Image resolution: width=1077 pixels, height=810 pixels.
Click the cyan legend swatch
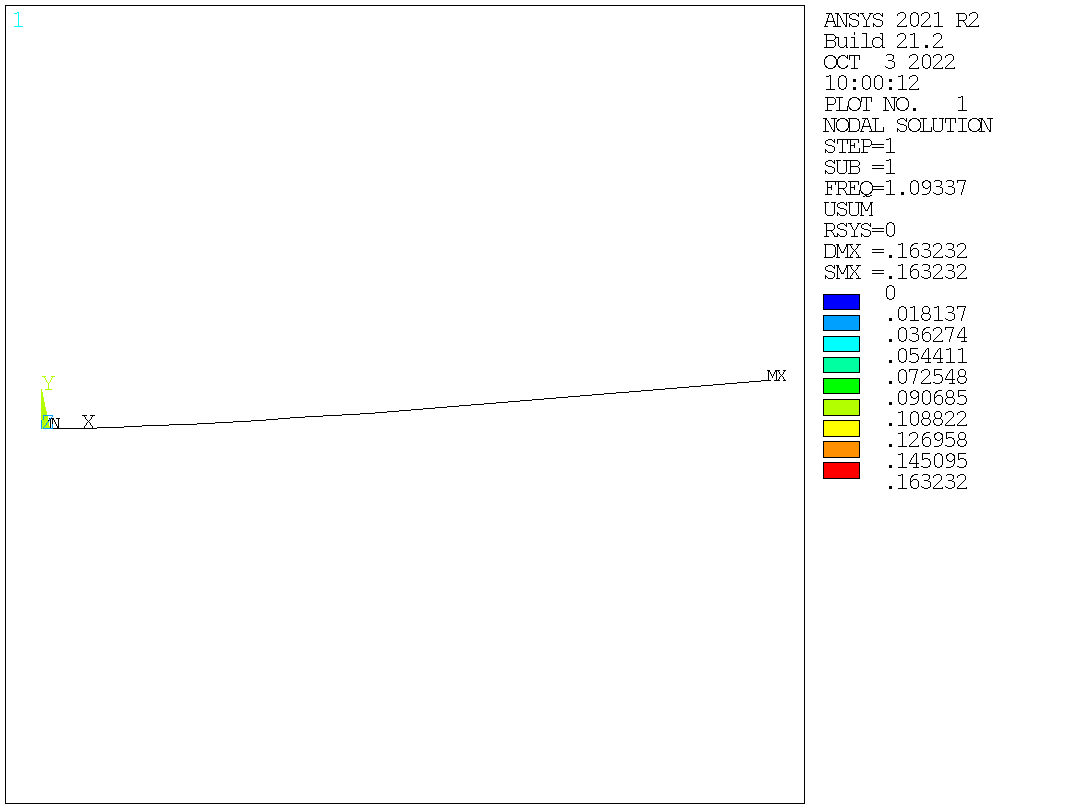pyautogui.click(x=841, y=344)
